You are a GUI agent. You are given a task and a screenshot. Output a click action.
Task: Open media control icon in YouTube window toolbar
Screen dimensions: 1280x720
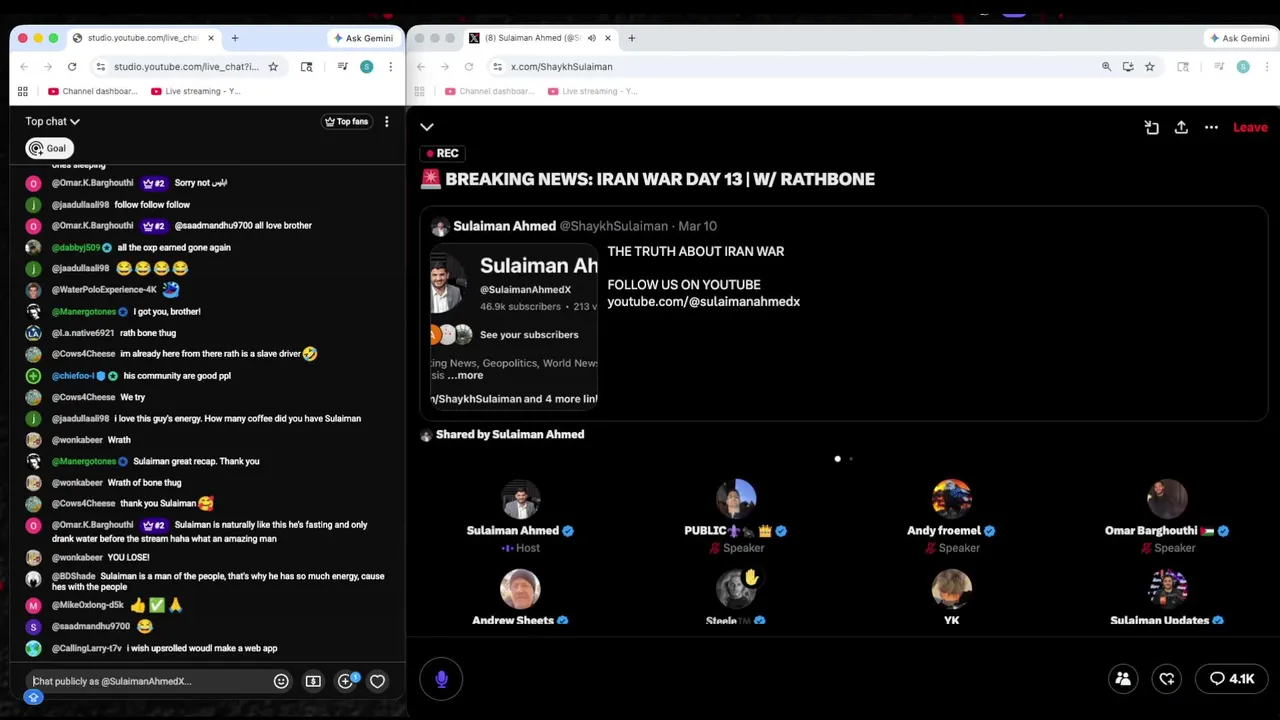tap(342, 67)
